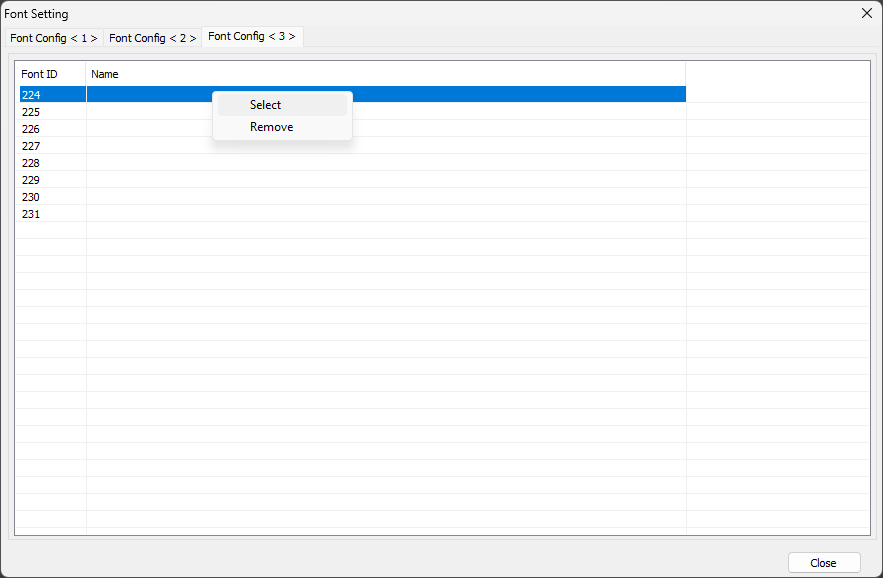The width and height of the screenshot is (883, 578).
Task: Click the Name cell of row 228
Action: click(x=385, y=163)
